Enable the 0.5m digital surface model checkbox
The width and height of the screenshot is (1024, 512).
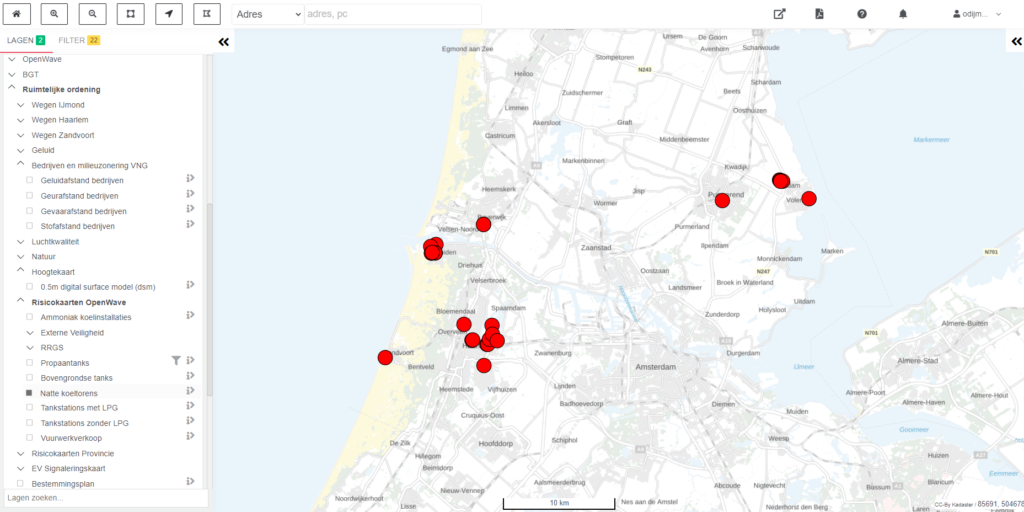tap(29, 287)
